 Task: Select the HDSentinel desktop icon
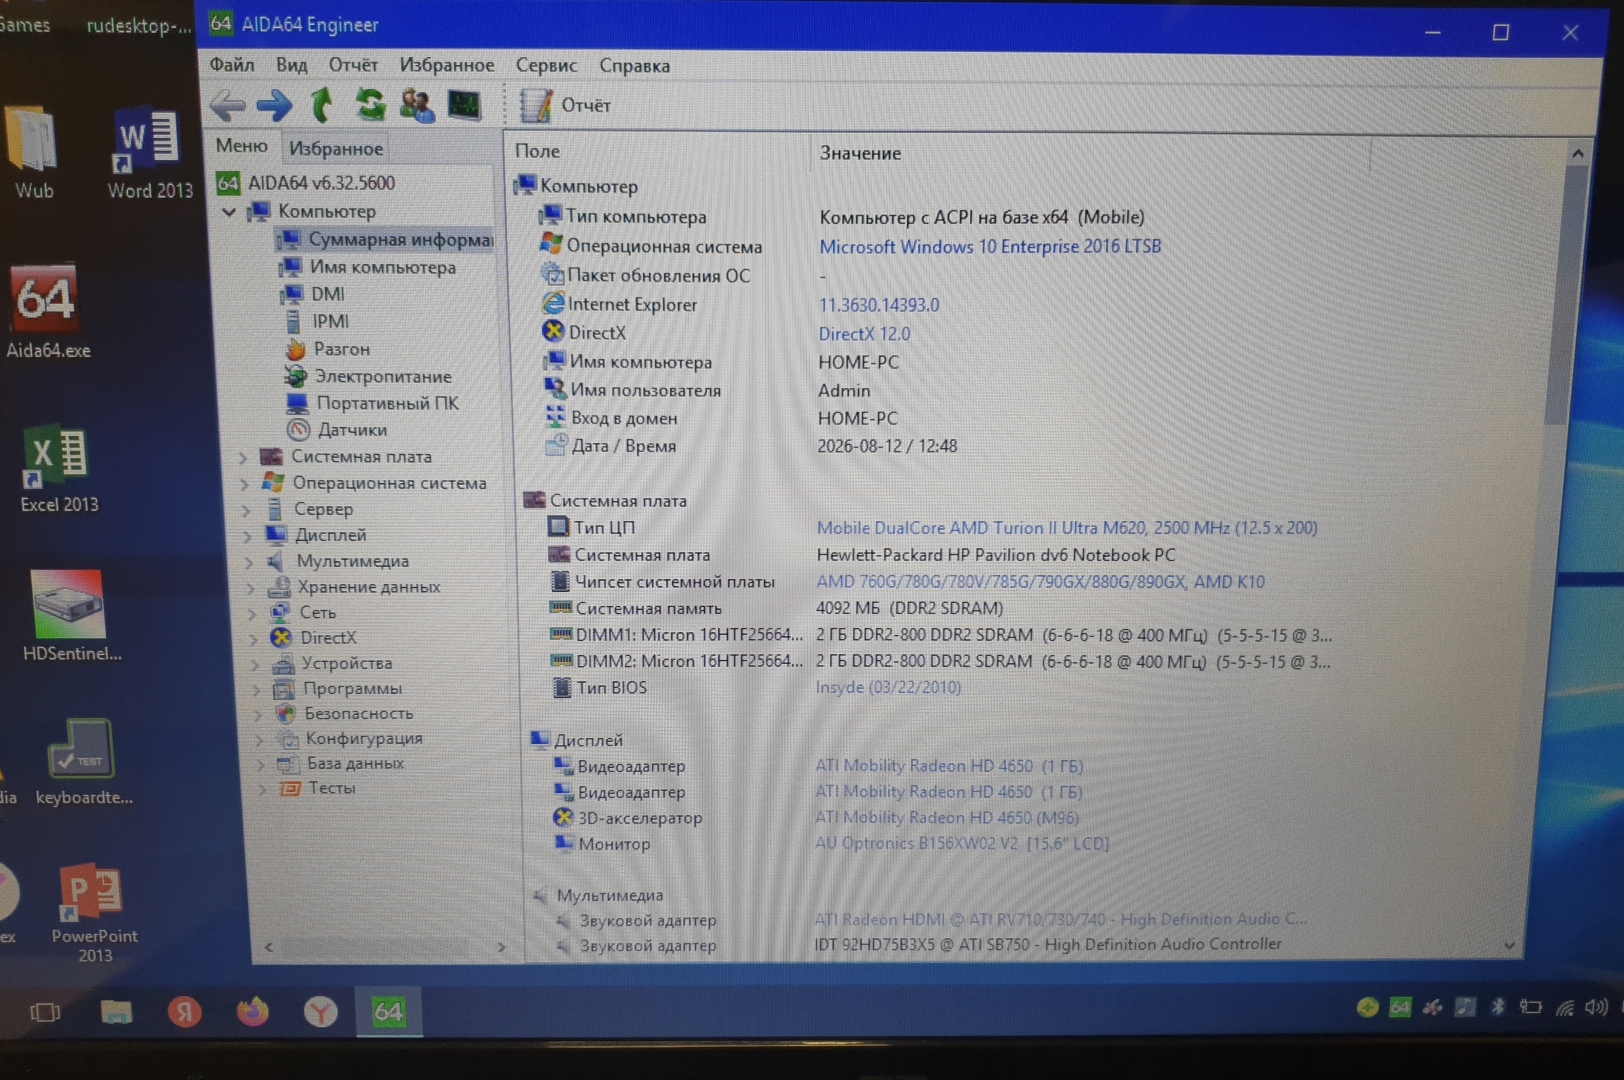(x=71, y=616)
